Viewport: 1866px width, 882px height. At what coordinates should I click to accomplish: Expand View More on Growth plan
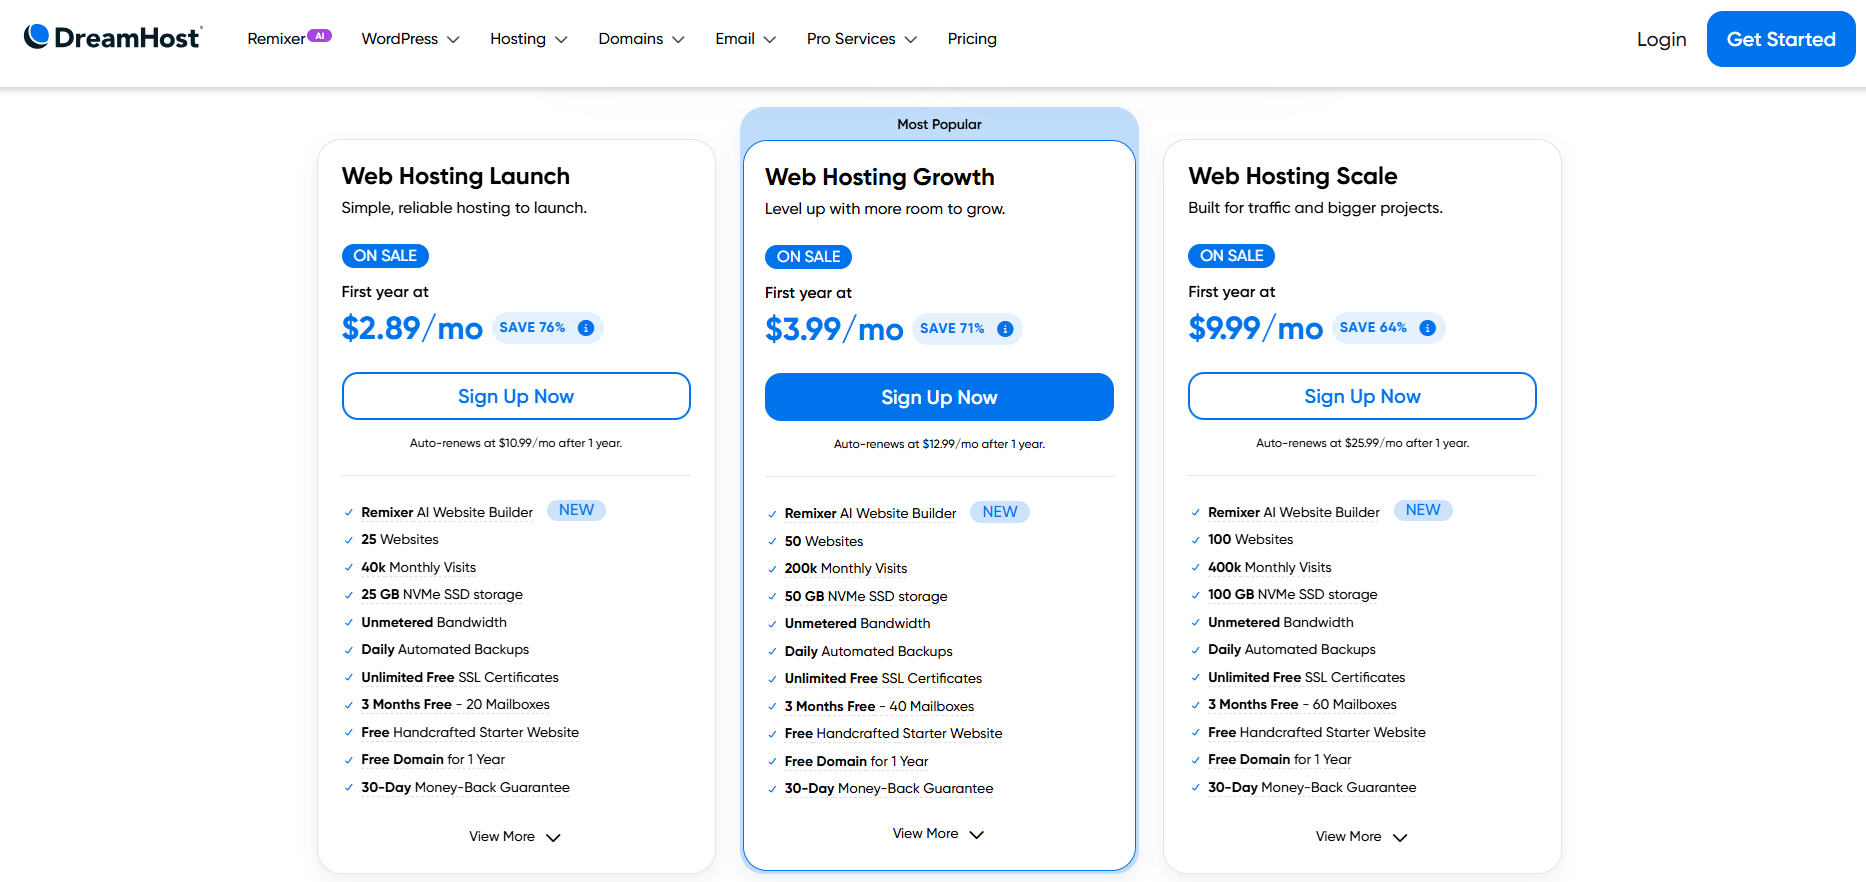pos(938,833)
